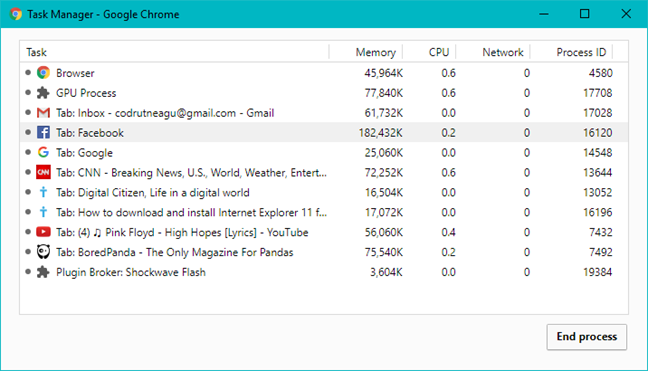The image size is (648, 371).
Task: Click the Facebook icon in the task list
Action: click(43, 133)
